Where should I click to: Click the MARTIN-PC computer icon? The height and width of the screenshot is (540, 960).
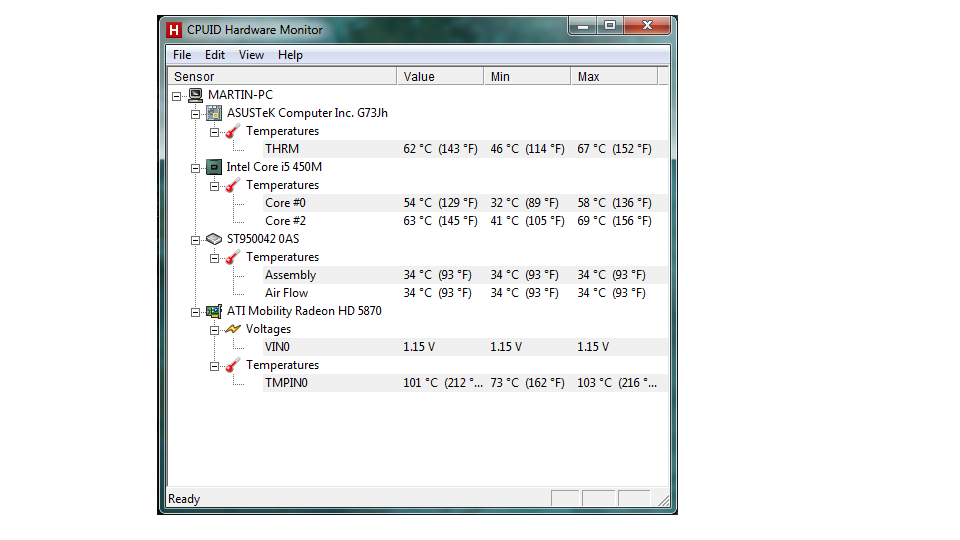[x=195, y=95]
